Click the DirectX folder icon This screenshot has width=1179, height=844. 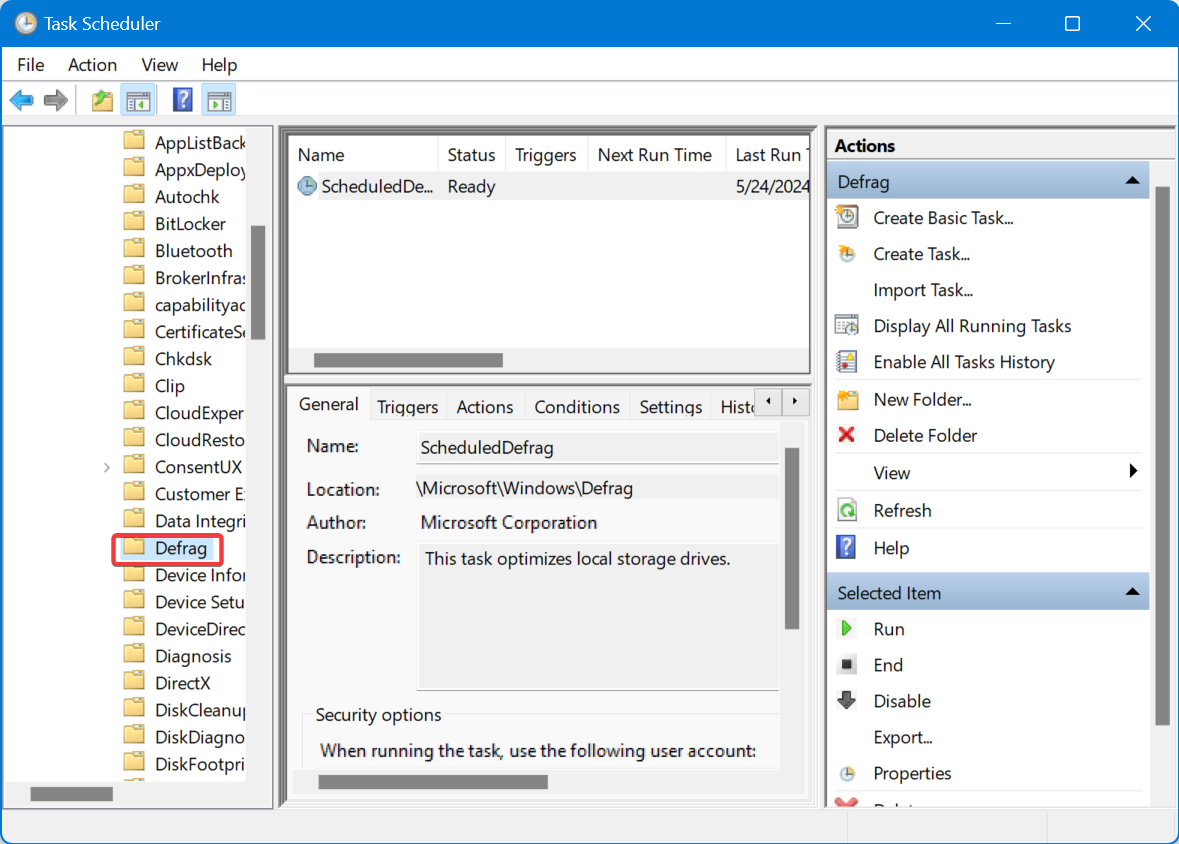[134, 682]
